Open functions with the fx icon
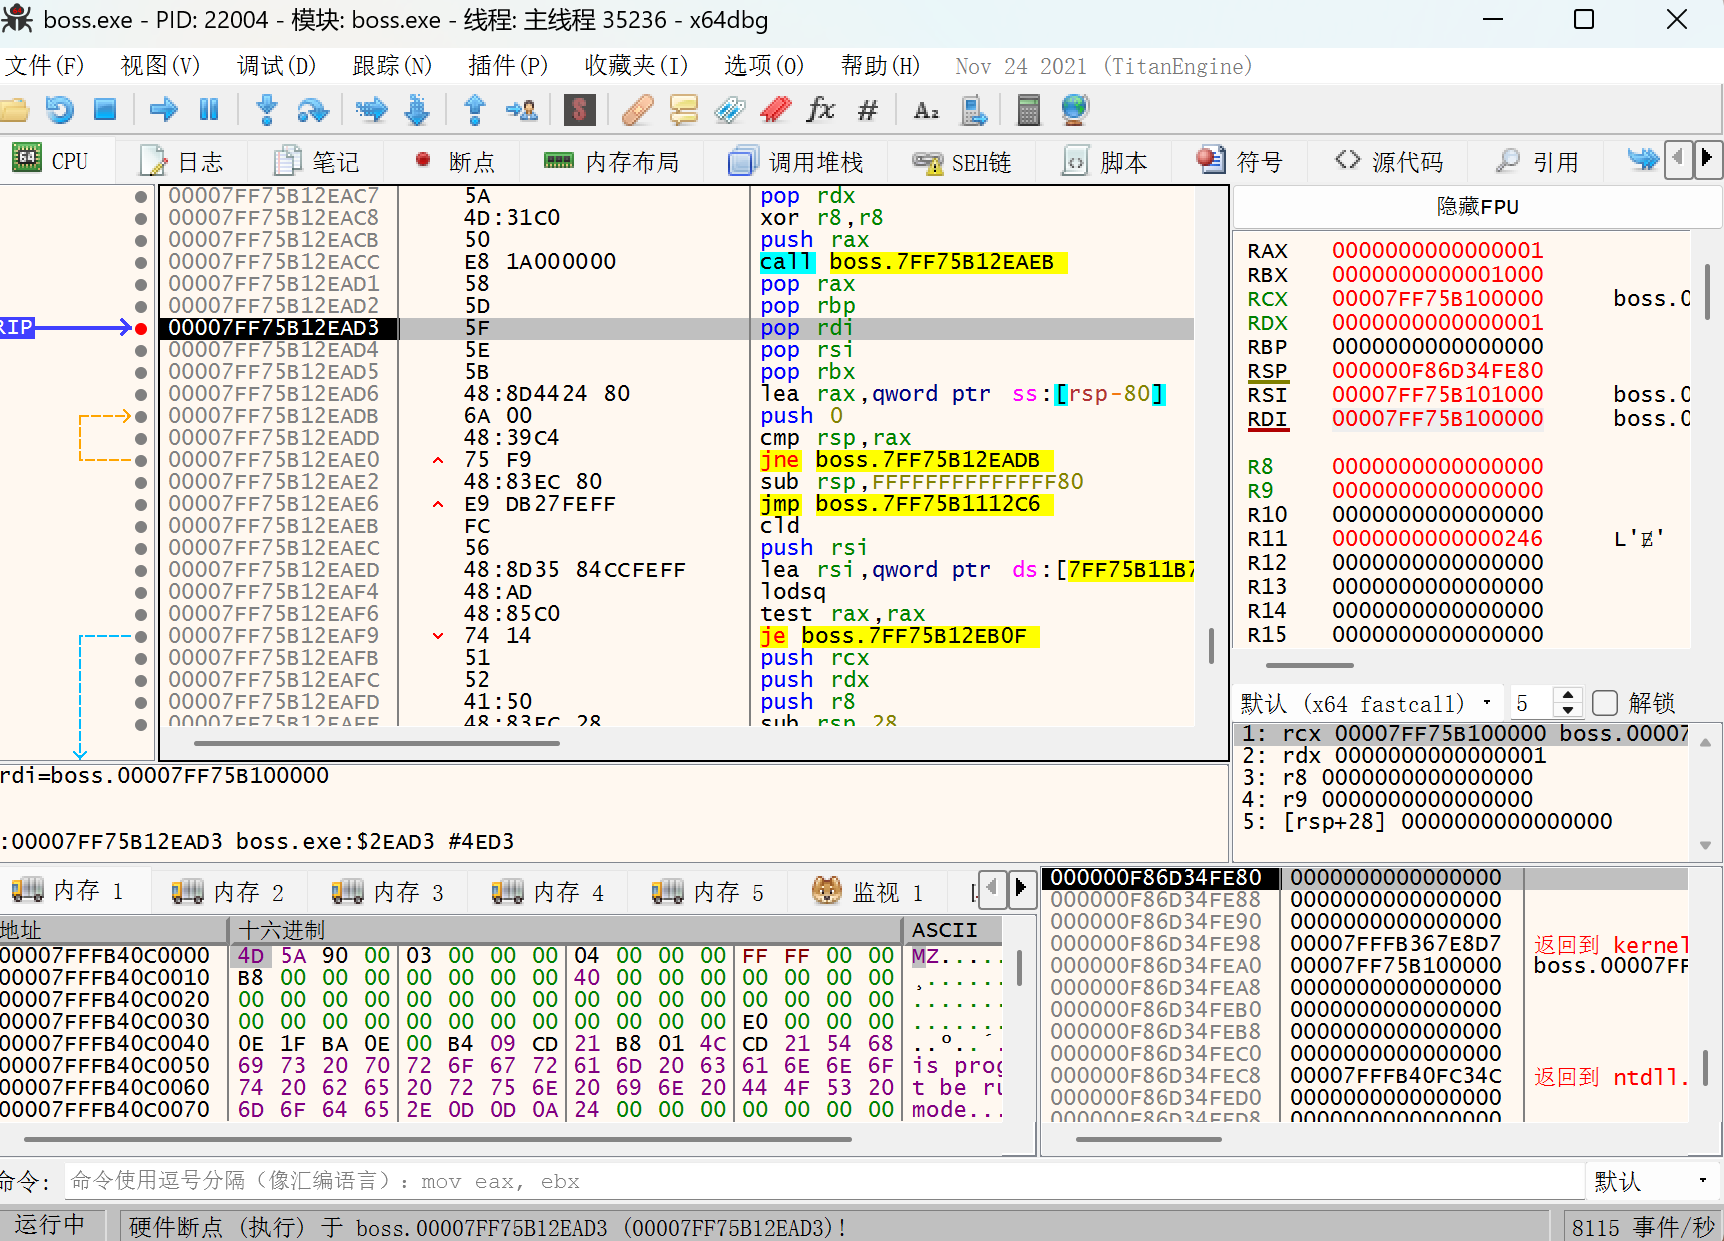This screenshot has height=1241, width=1724. click(821, 109)
